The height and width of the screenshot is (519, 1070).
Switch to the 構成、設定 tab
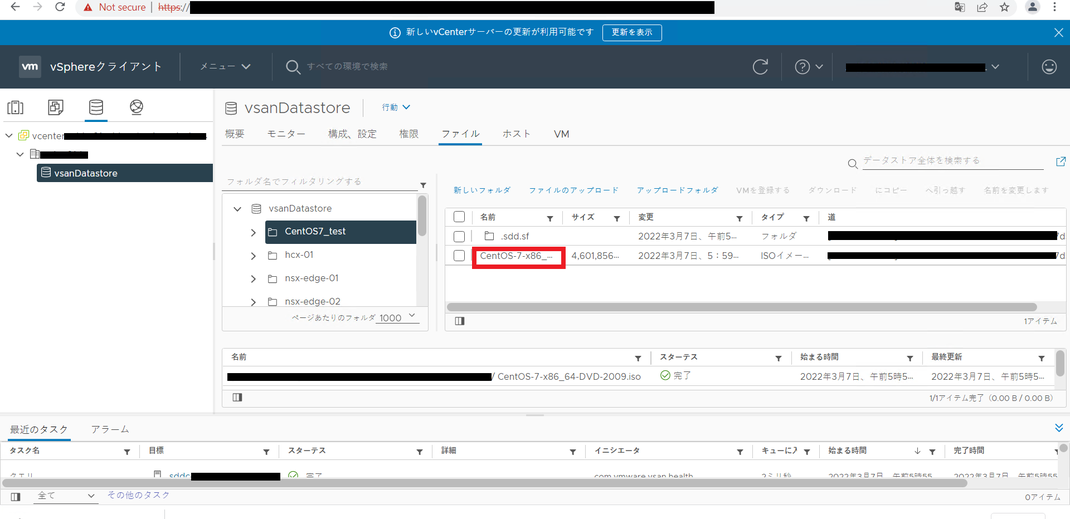[x=353, y=134]
